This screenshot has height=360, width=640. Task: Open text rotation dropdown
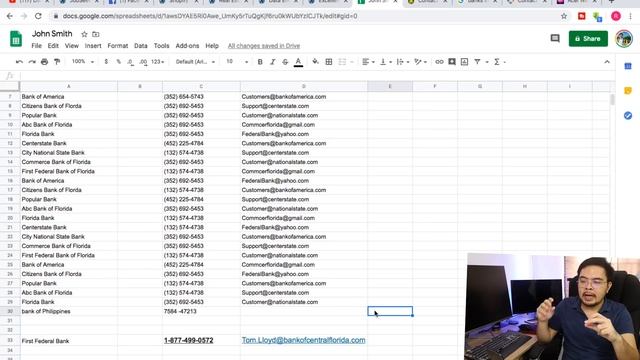420,62
